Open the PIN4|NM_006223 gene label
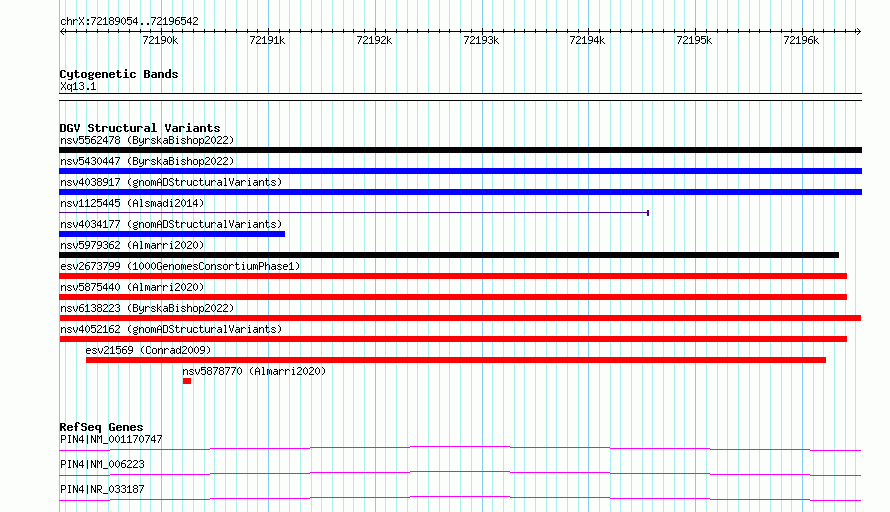 click(102, 464)
